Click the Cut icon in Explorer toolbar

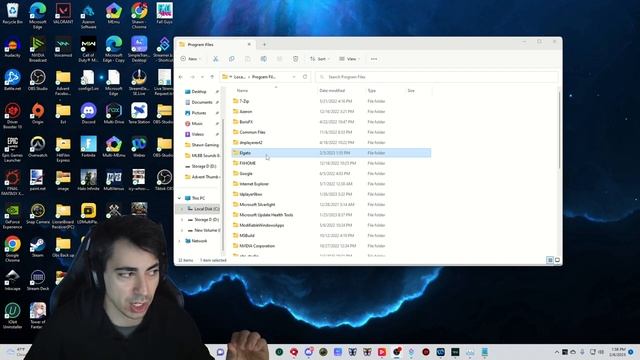pos(216,59)
